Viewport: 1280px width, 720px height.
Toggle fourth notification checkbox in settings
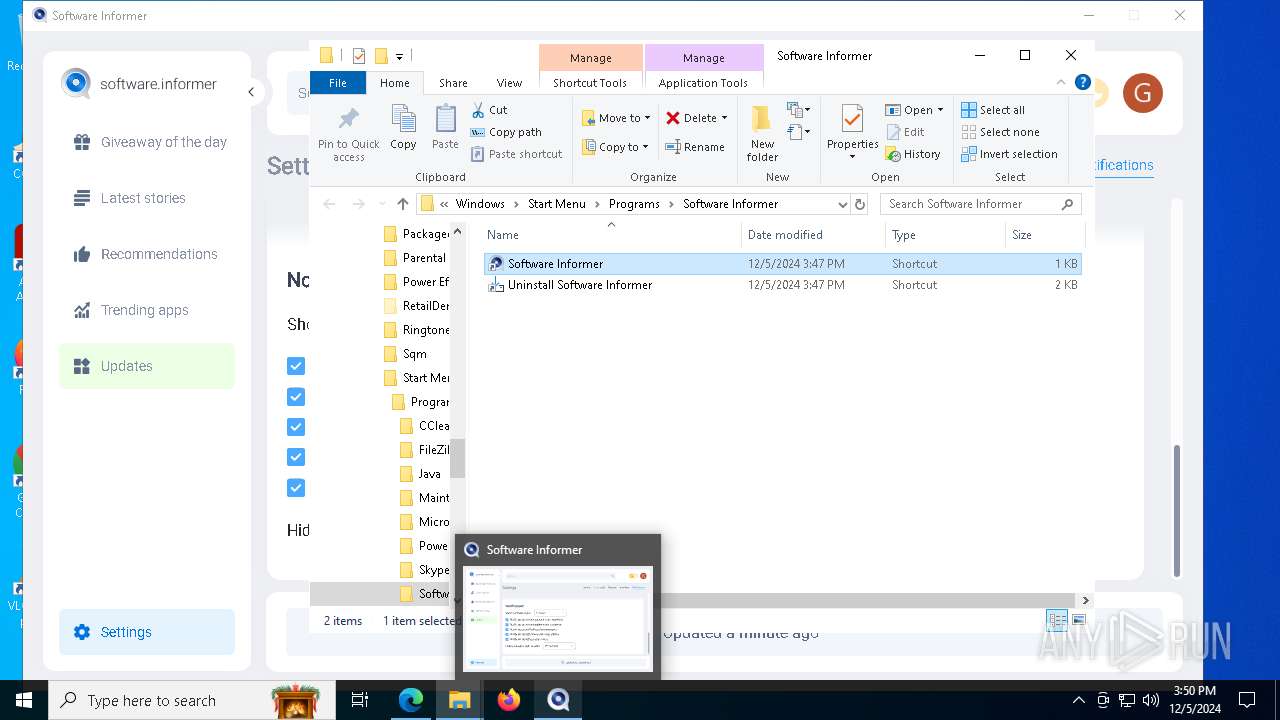point(296,457)
